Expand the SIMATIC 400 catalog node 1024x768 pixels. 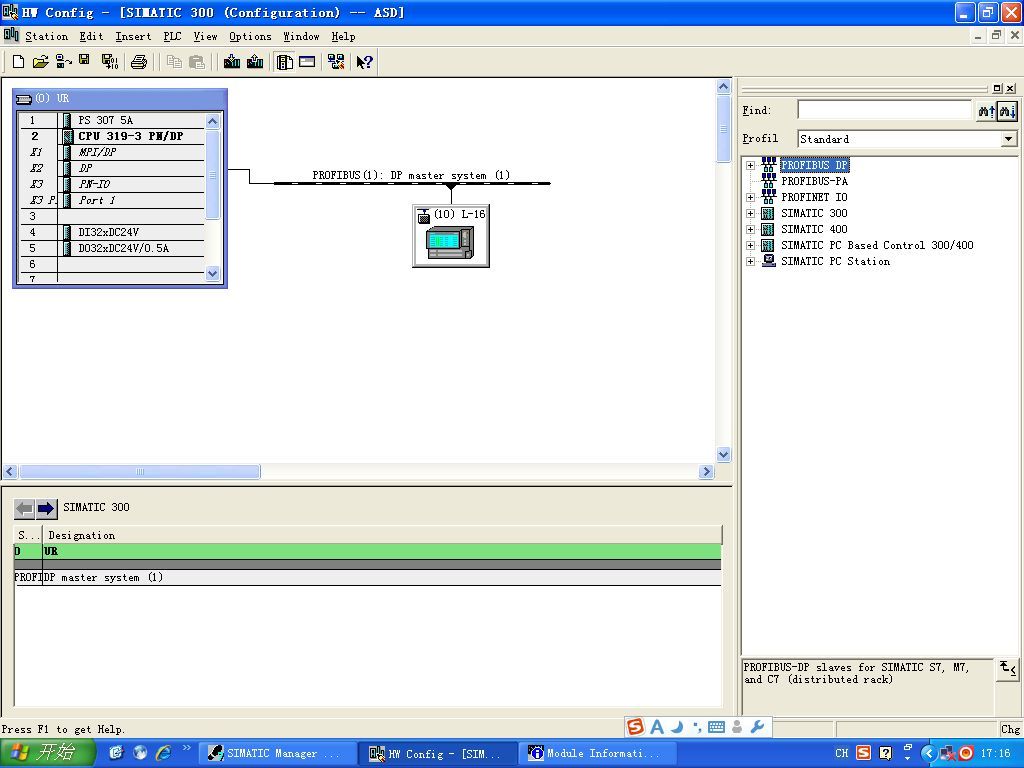(750, 229)
